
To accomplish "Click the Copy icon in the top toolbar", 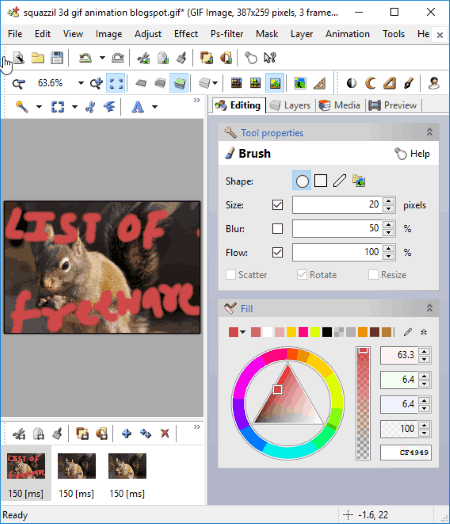I will coord(163,58).
